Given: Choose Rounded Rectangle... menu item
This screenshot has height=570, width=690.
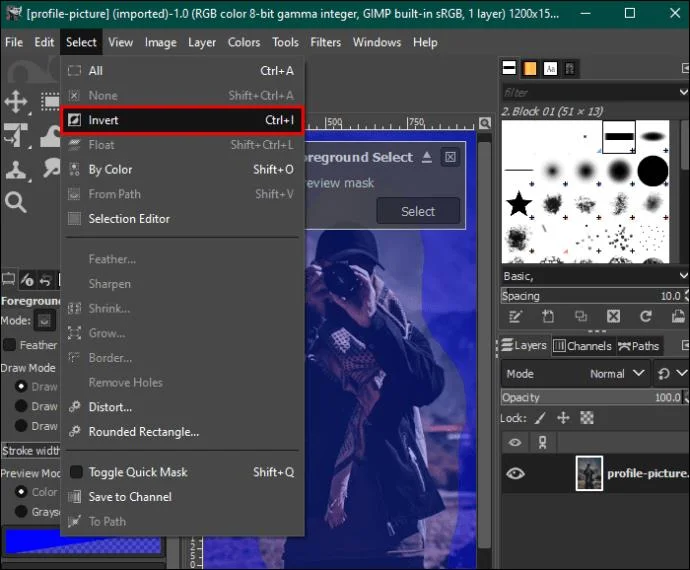Looking at the screenshot, I should click(182, 432).
